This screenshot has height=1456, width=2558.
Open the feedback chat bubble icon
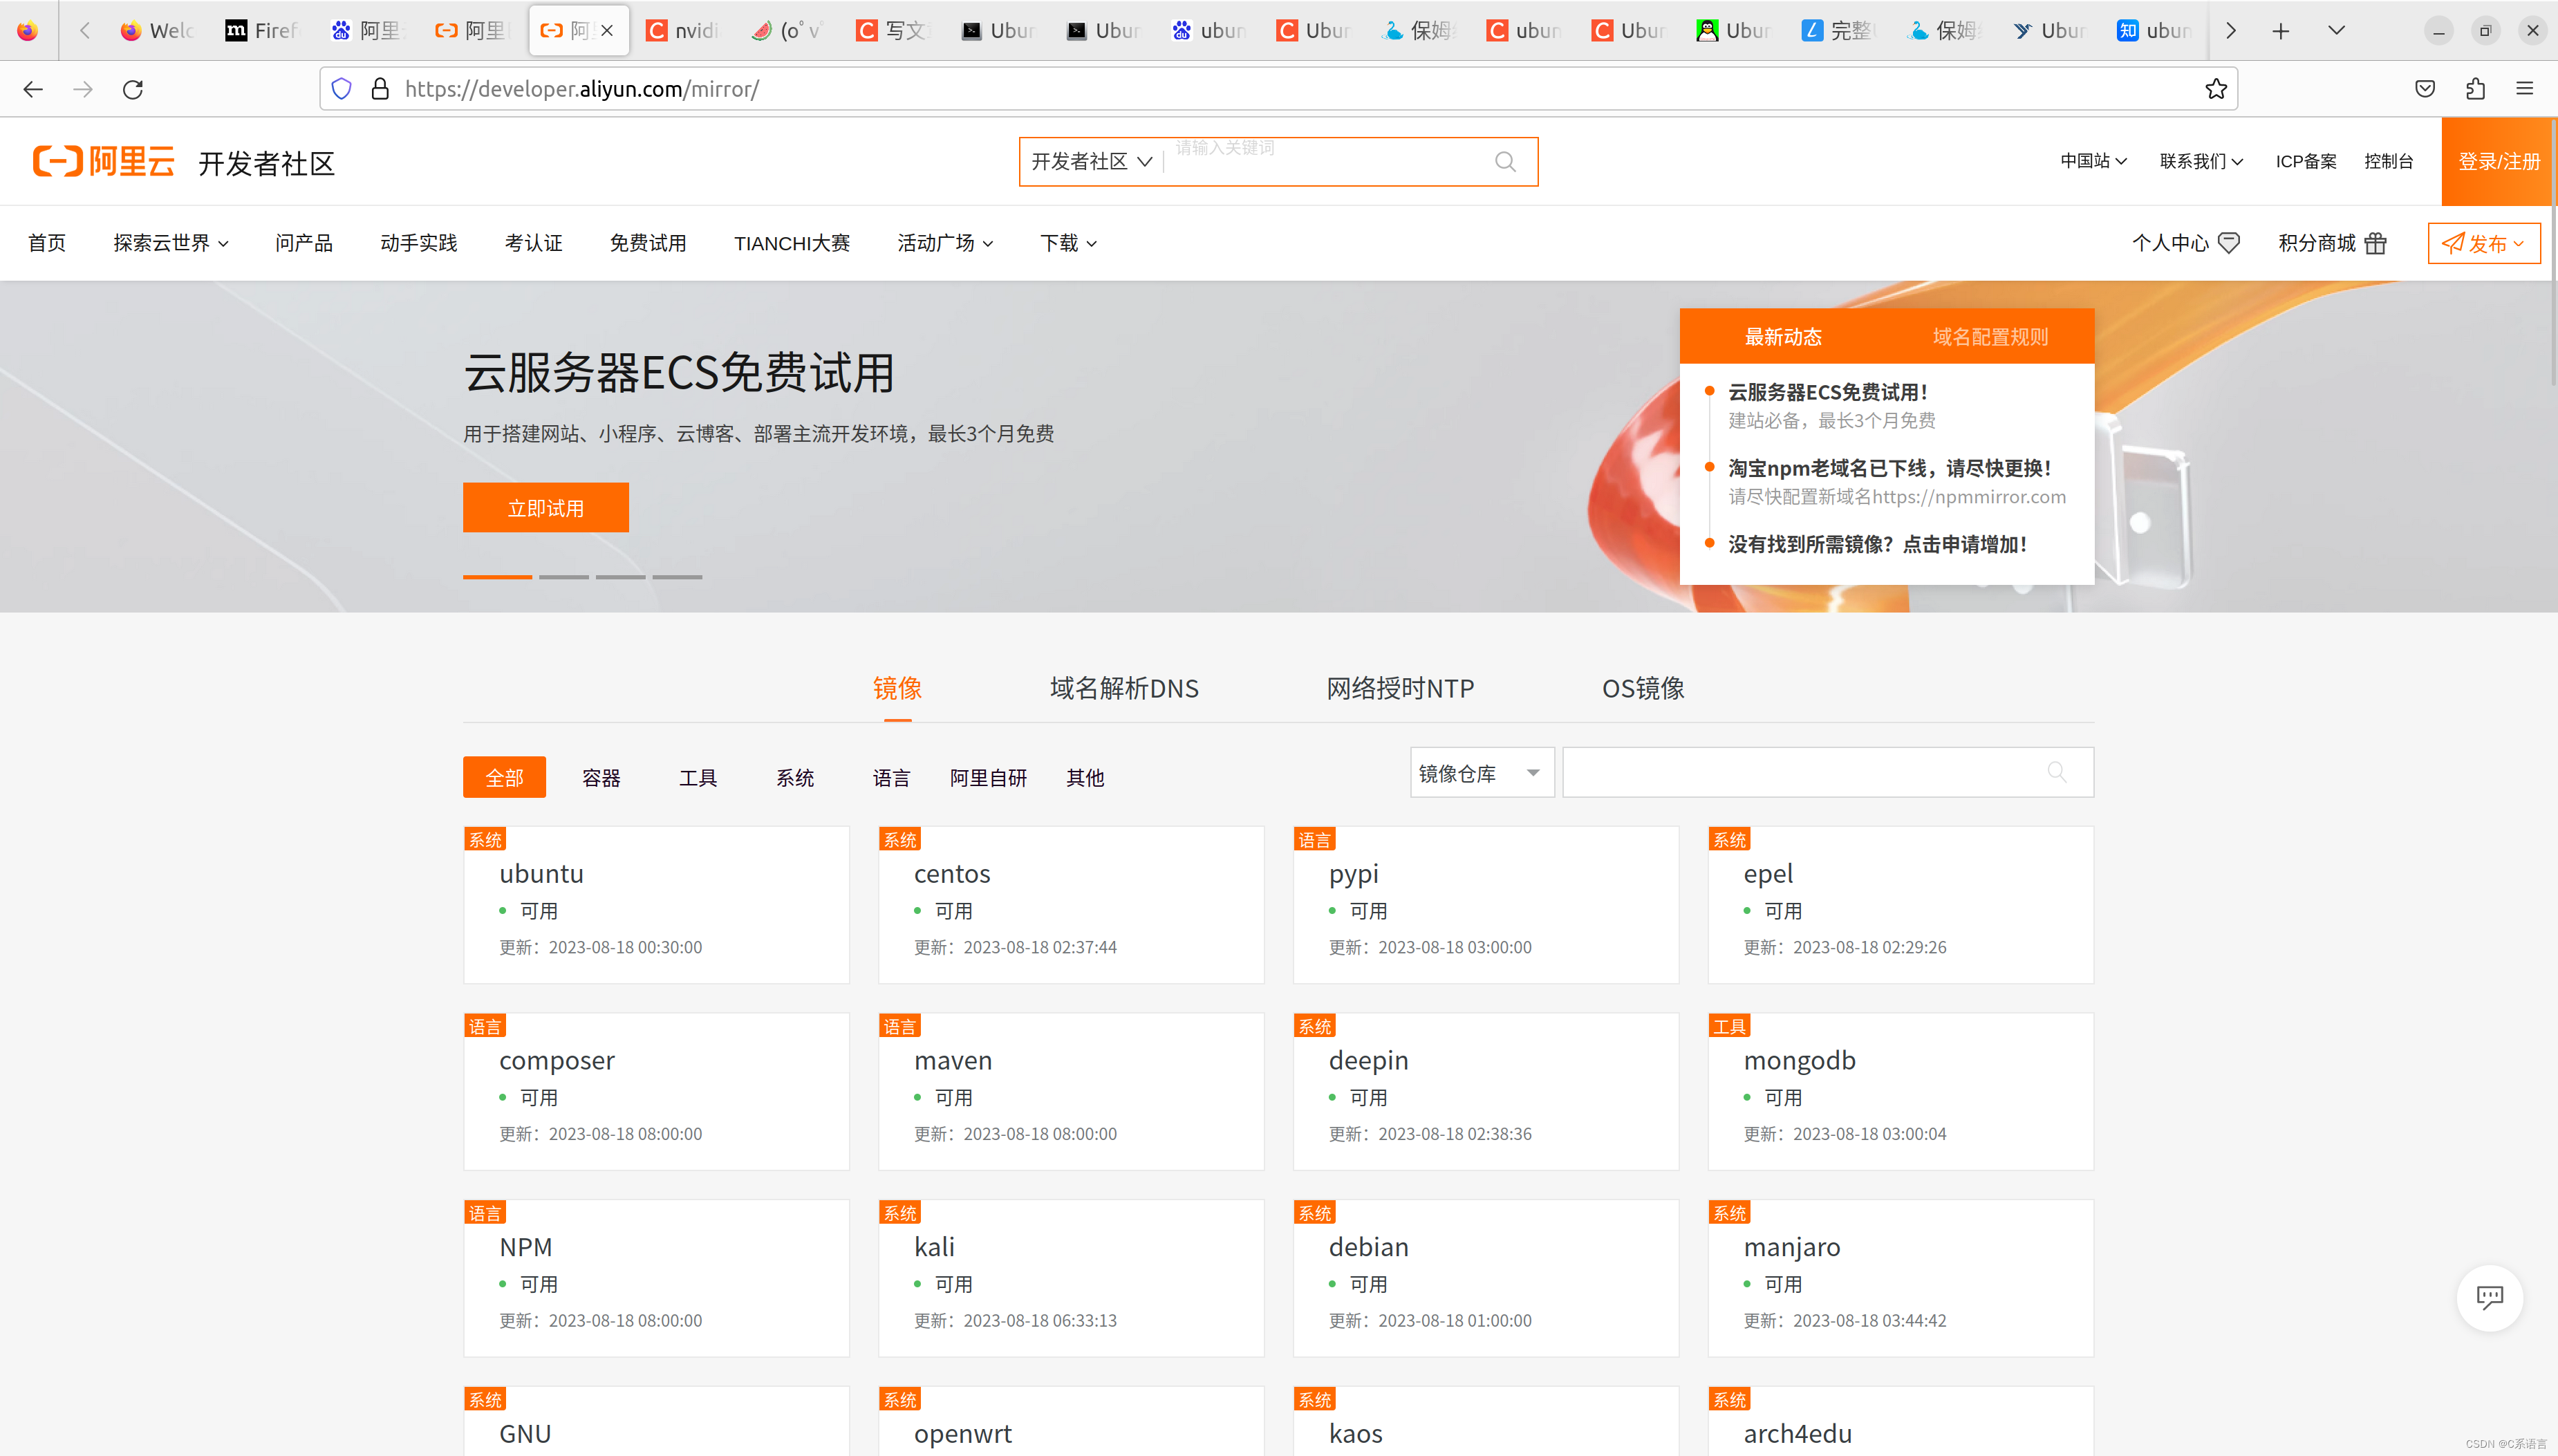pyautogui.click(x=2489, y=1297)
